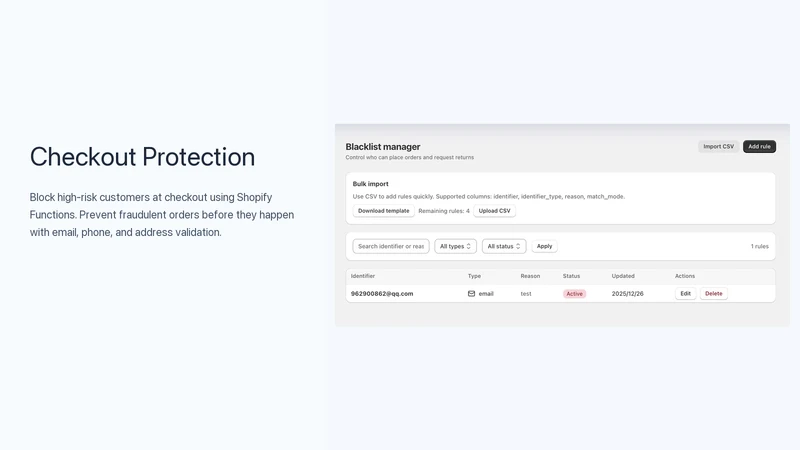
Task: Click the All status dropdown chevron arrows
Action: tap(518, 246)
